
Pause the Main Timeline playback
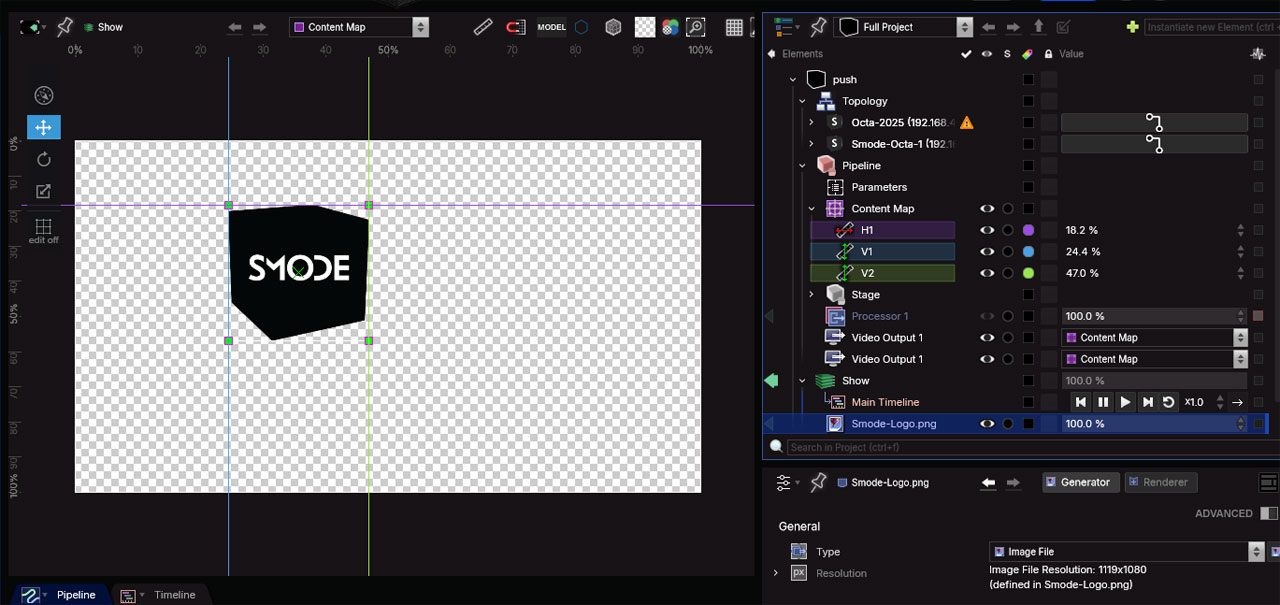[1103, 402]
